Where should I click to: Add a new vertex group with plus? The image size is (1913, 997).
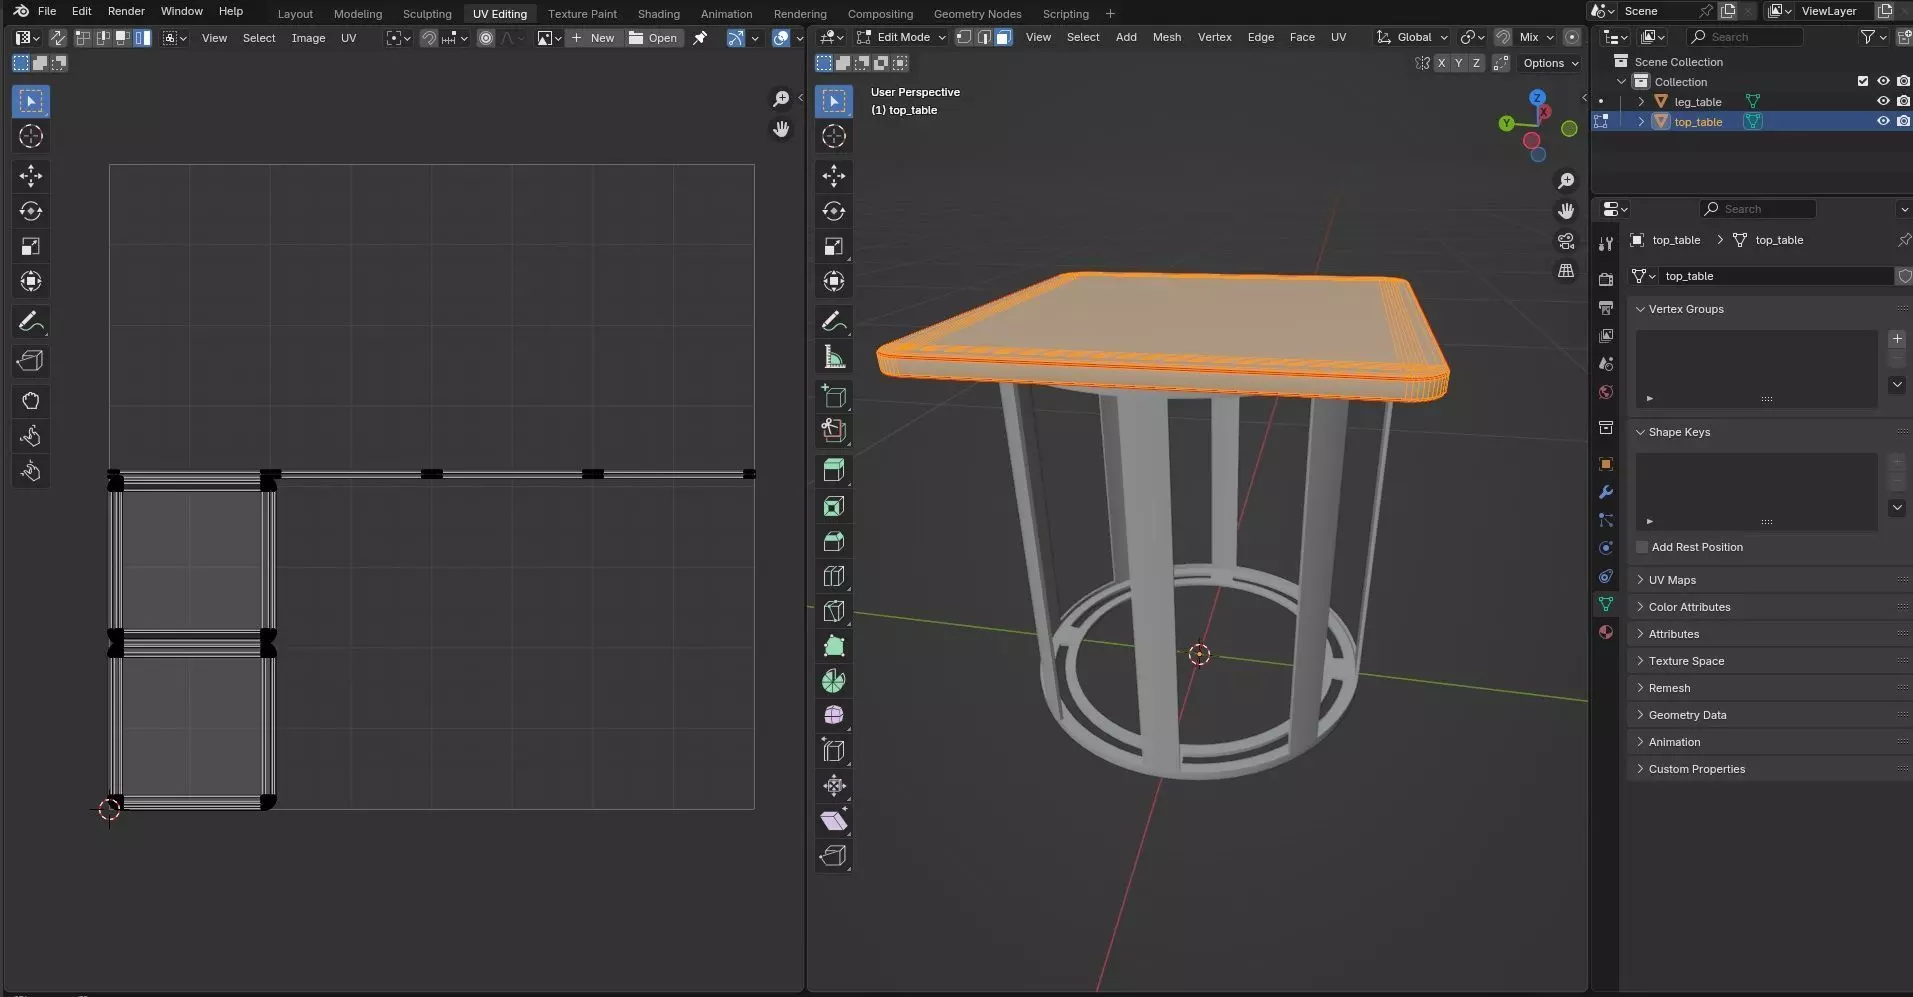point(1897,339)
